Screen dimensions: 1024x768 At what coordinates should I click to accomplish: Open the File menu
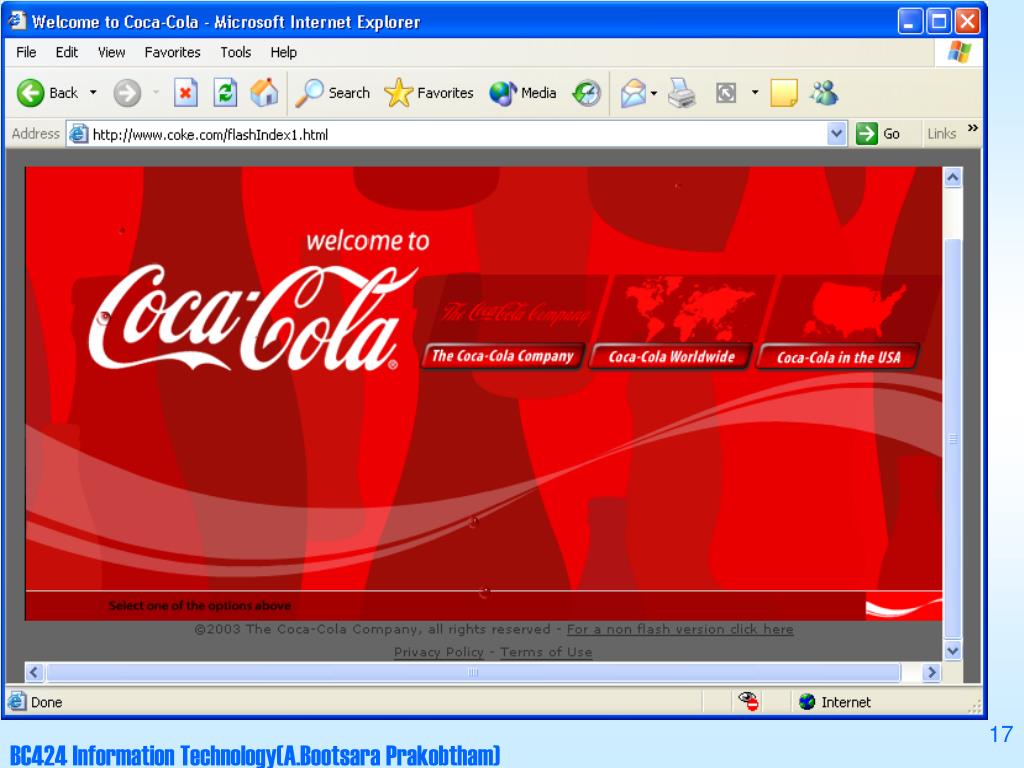(26, 52)
